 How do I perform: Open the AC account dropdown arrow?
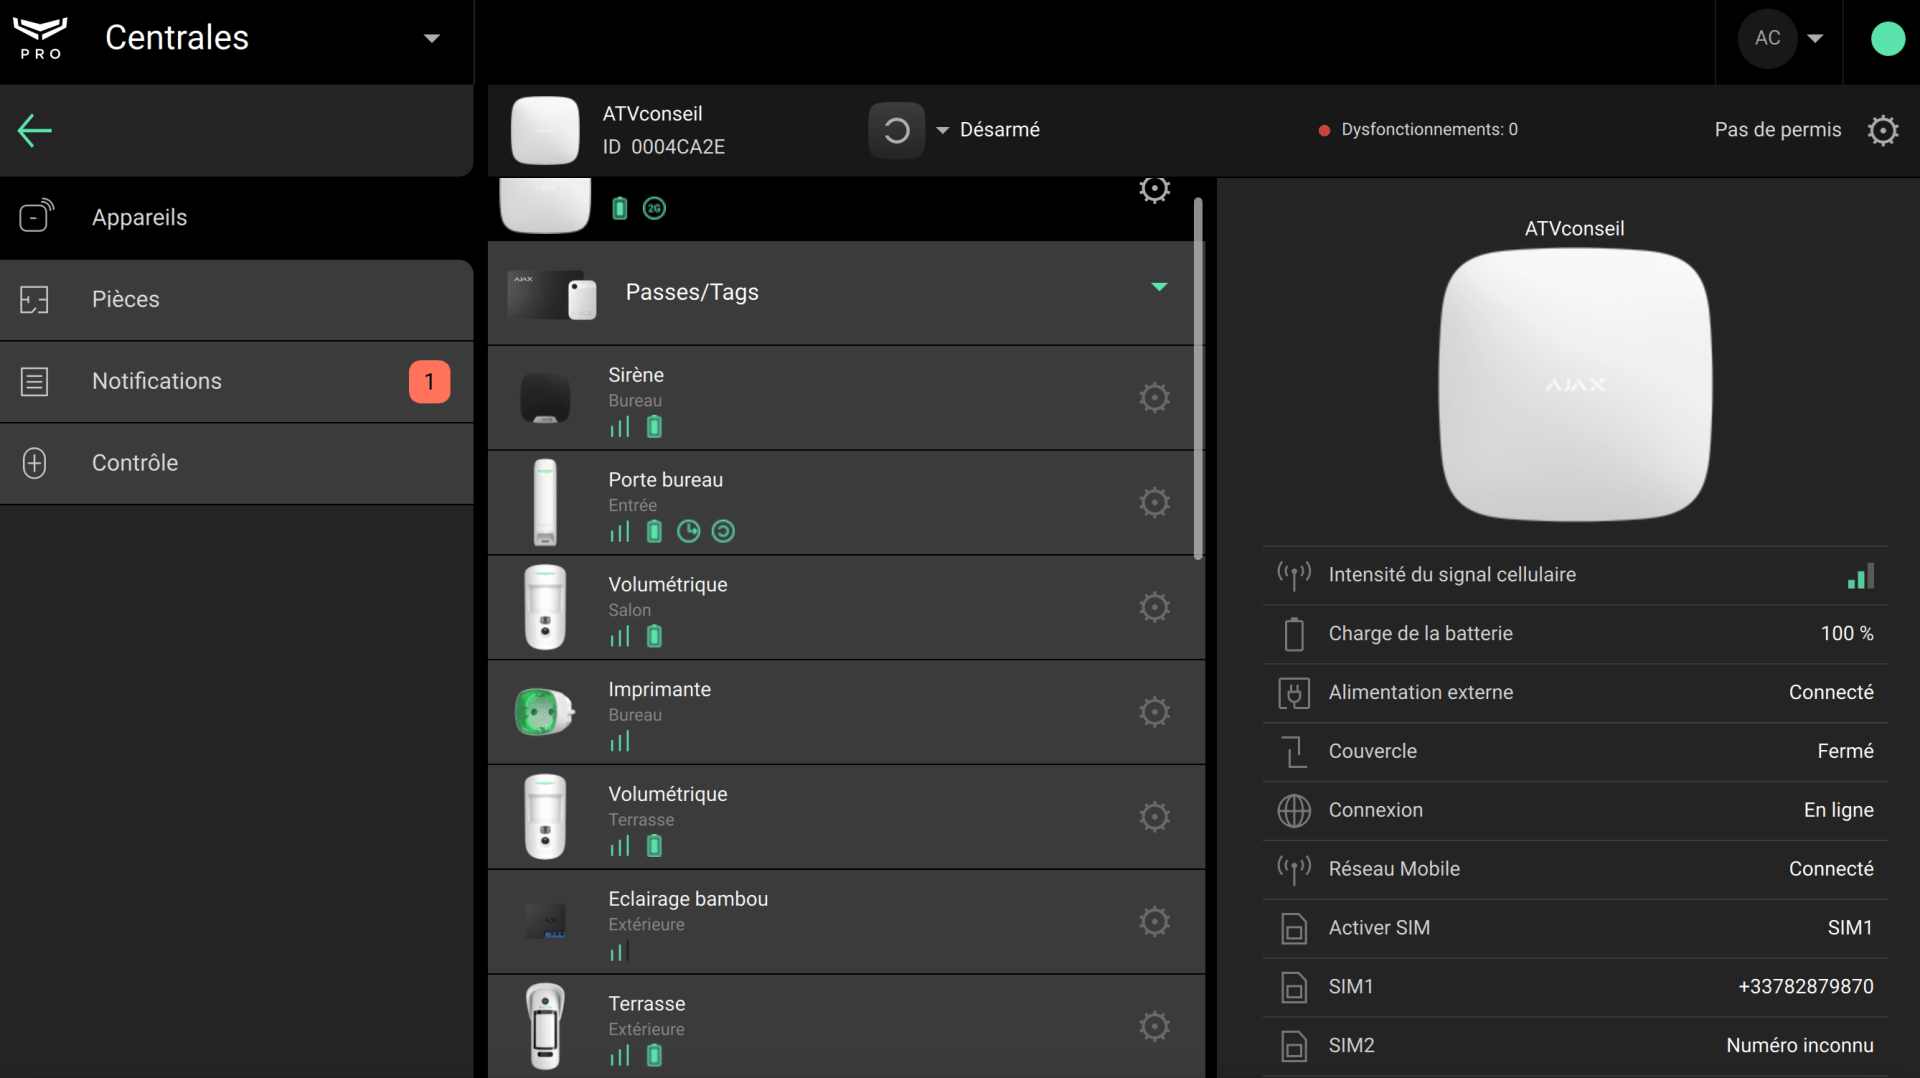(1815, 38)
